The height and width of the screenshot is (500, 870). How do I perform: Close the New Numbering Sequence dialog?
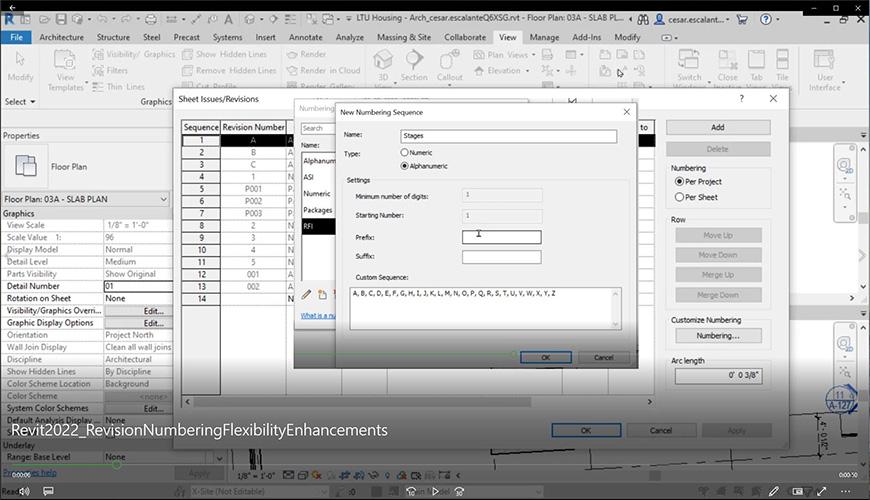(626, 112)
